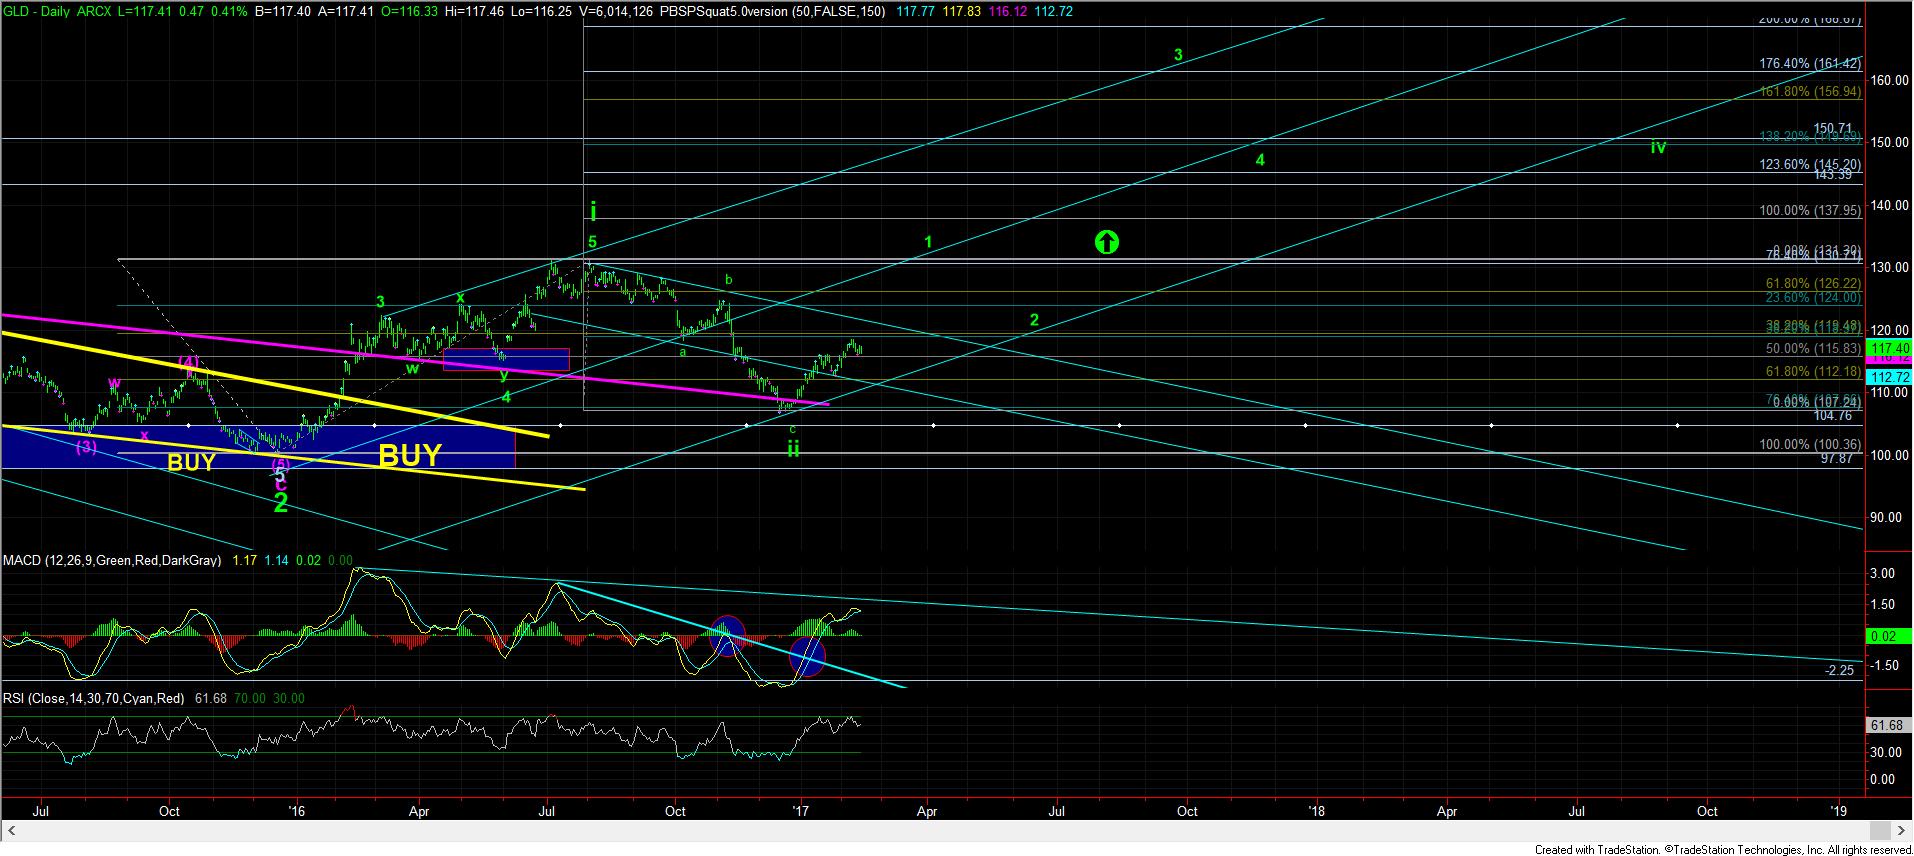Click the MACD indicator title label
The image size is (1914, 856).
tap(112, 561)
